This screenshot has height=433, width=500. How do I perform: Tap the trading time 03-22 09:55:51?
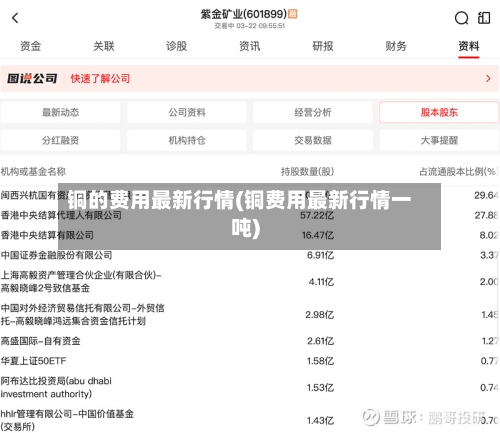click(261, 26)
